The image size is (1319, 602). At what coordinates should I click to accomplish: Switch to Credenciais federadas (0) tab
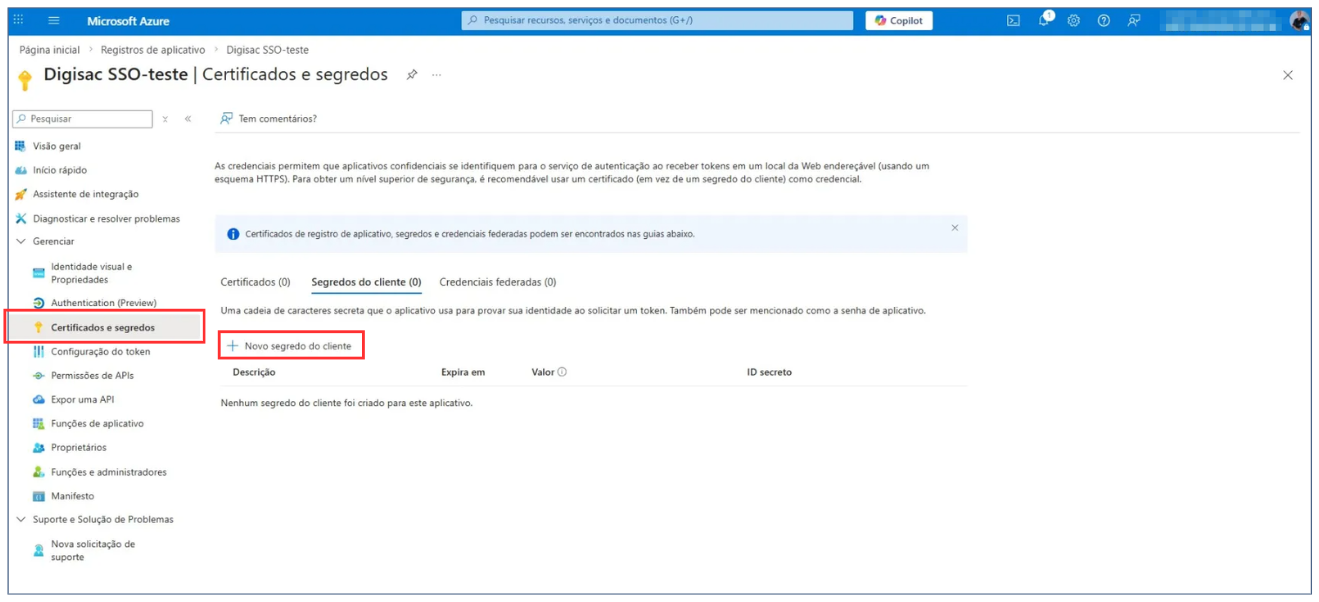497,282
